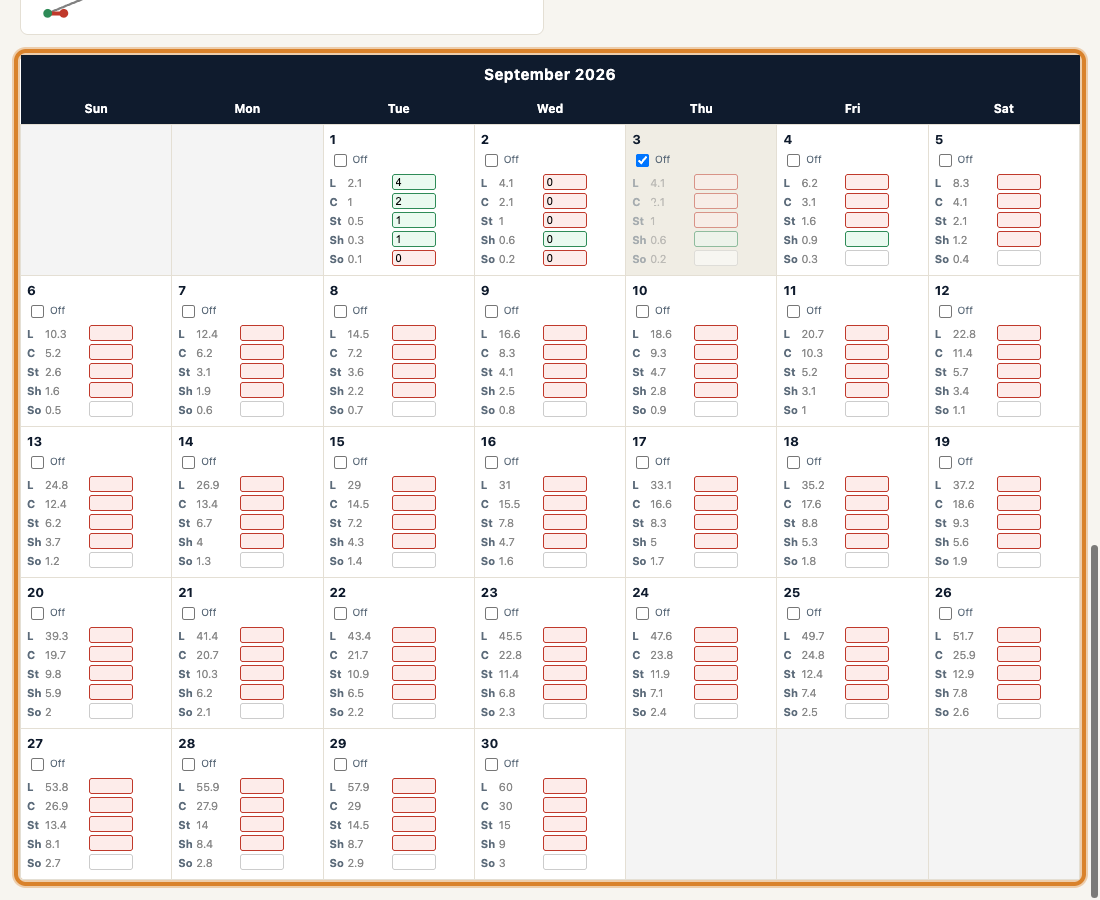Click the red endpoint dot in chart

coord(63,13)
